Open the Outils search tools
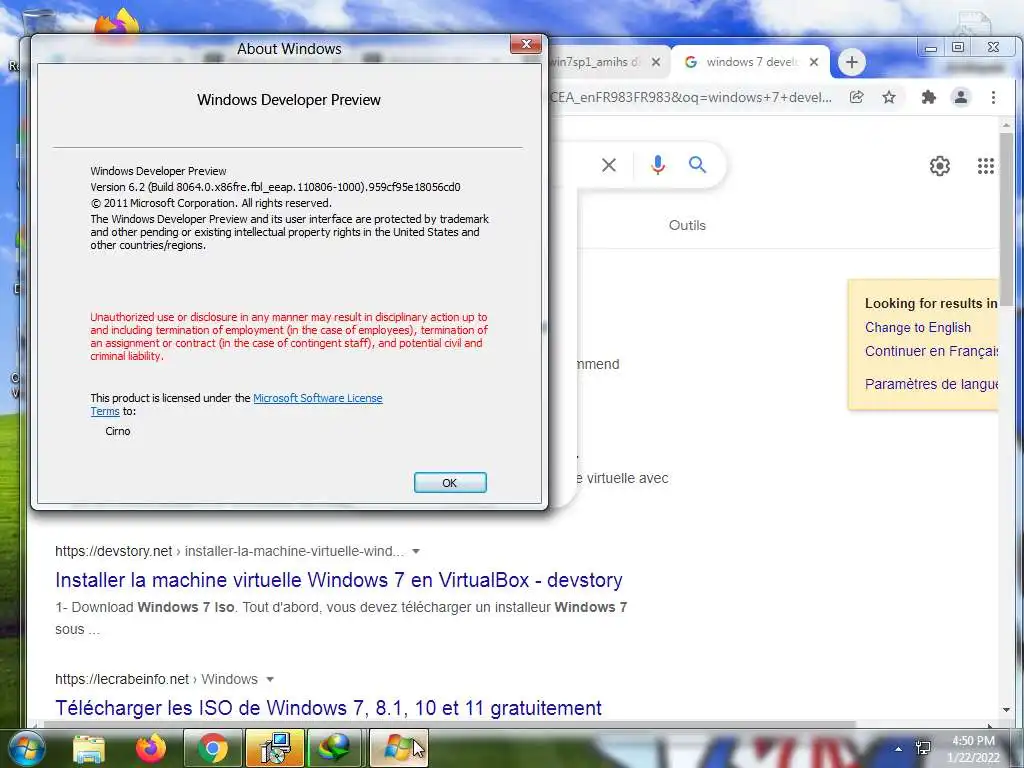Viewport: 1024px width, 768px height. click(687, 225)
